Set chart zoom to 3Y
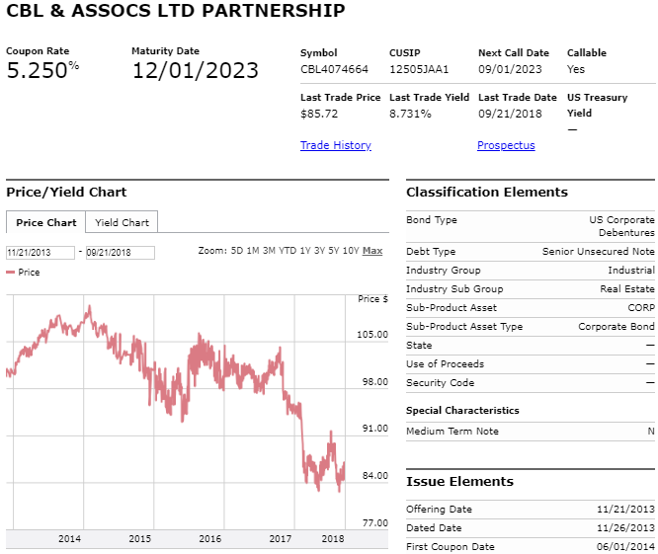658x554 pixels. [x=319, y=251]
